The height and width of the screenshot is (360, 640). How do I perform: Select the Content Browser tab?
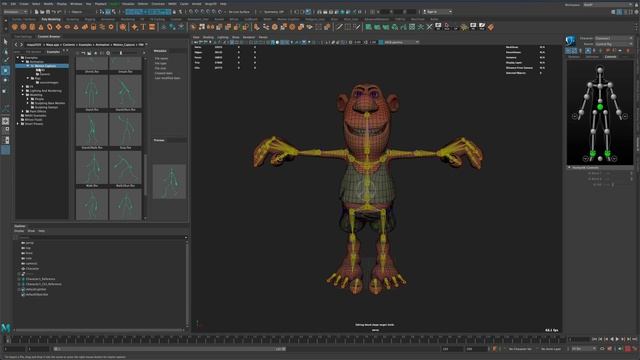[x=49, y=37]
